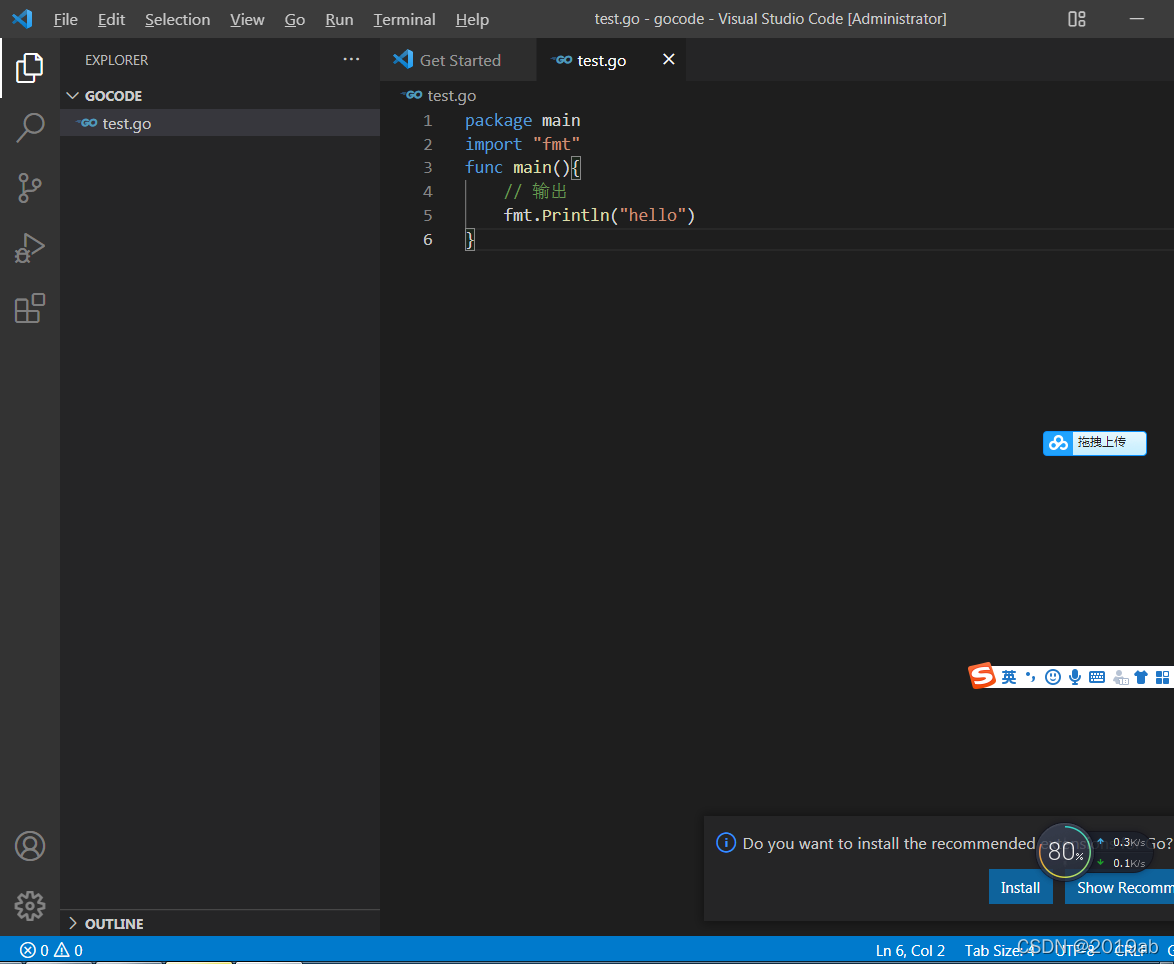This screenshot has width=1174, height=964.
Task: Click the EXPLORER panel title
Action: pos(117,60)
